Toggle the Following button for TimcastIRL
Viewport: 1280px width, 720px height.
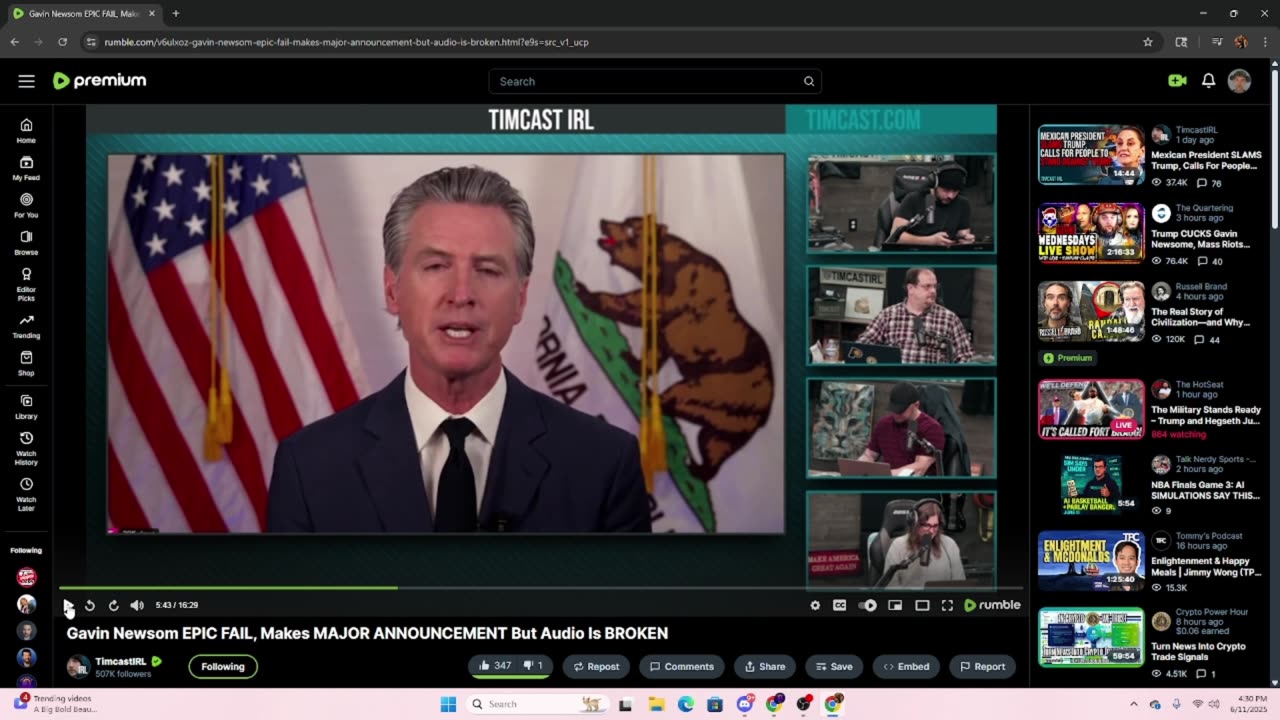pyautogui.click(x=223, y=667)
